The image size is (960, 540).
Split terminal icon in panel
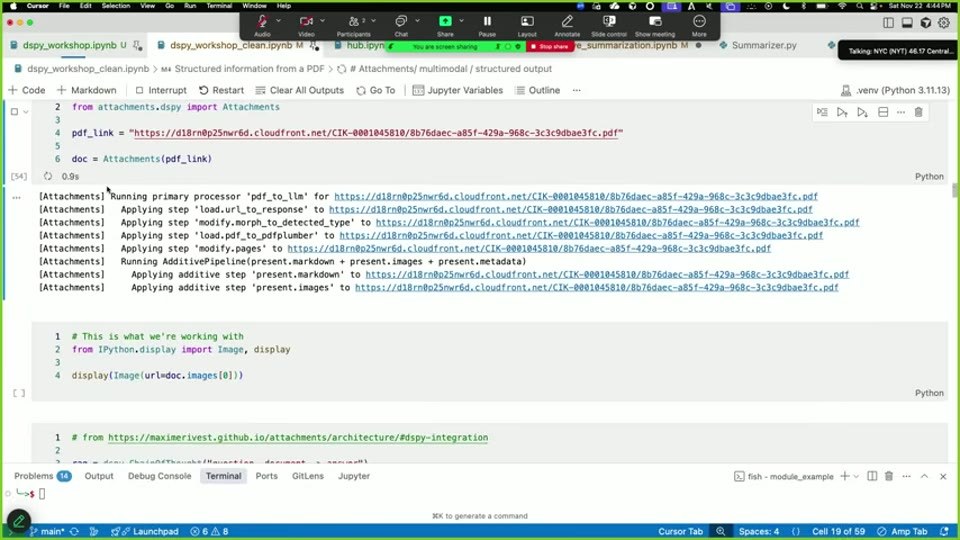click(872, 476)
